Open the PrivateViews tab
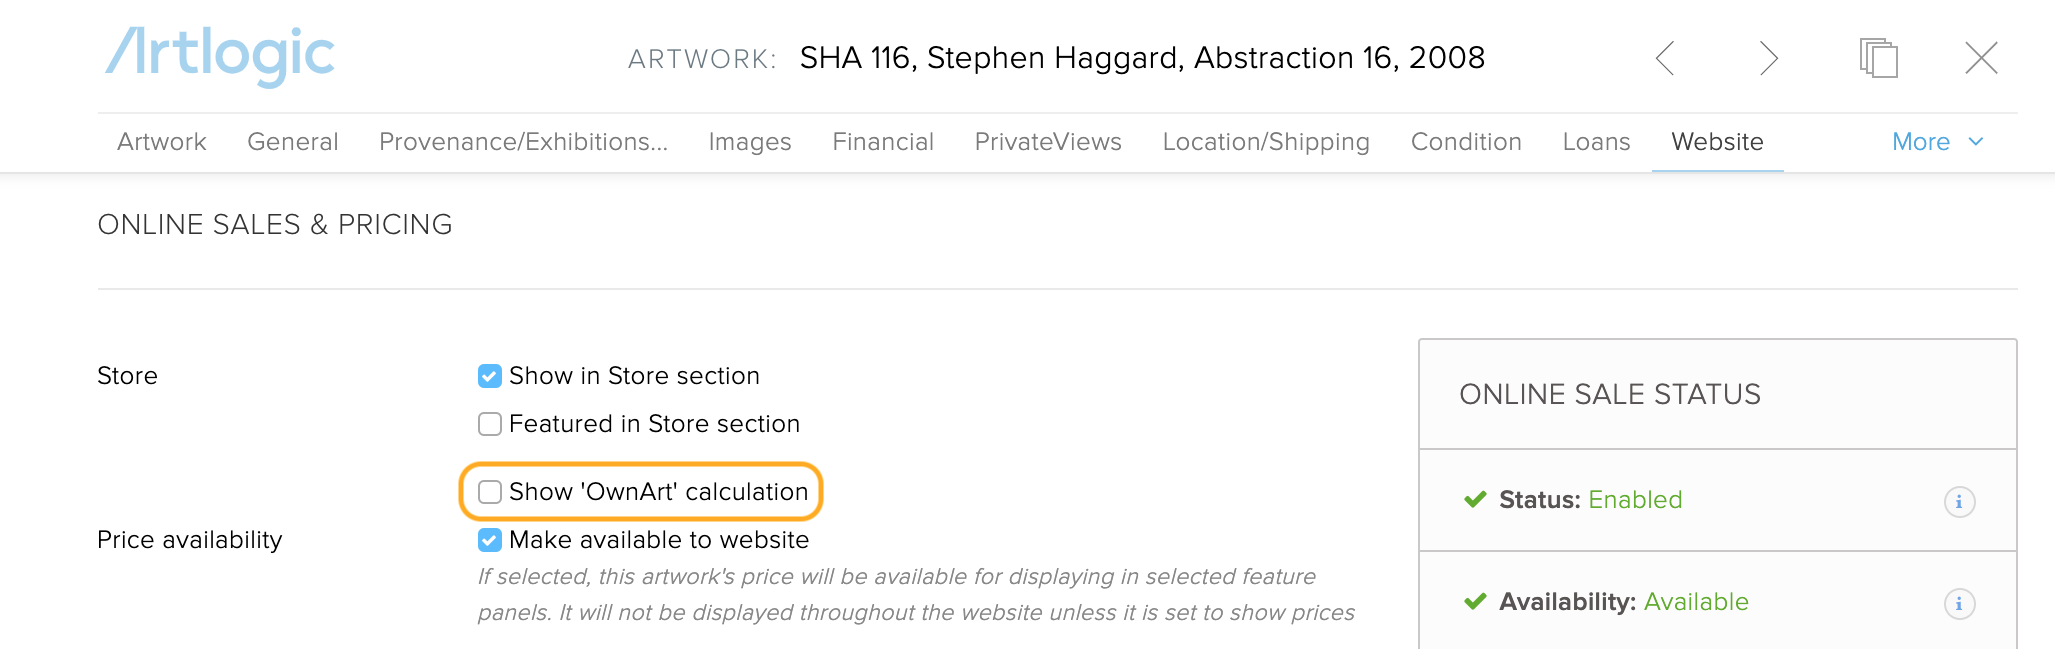 [x=1048, y=142]
